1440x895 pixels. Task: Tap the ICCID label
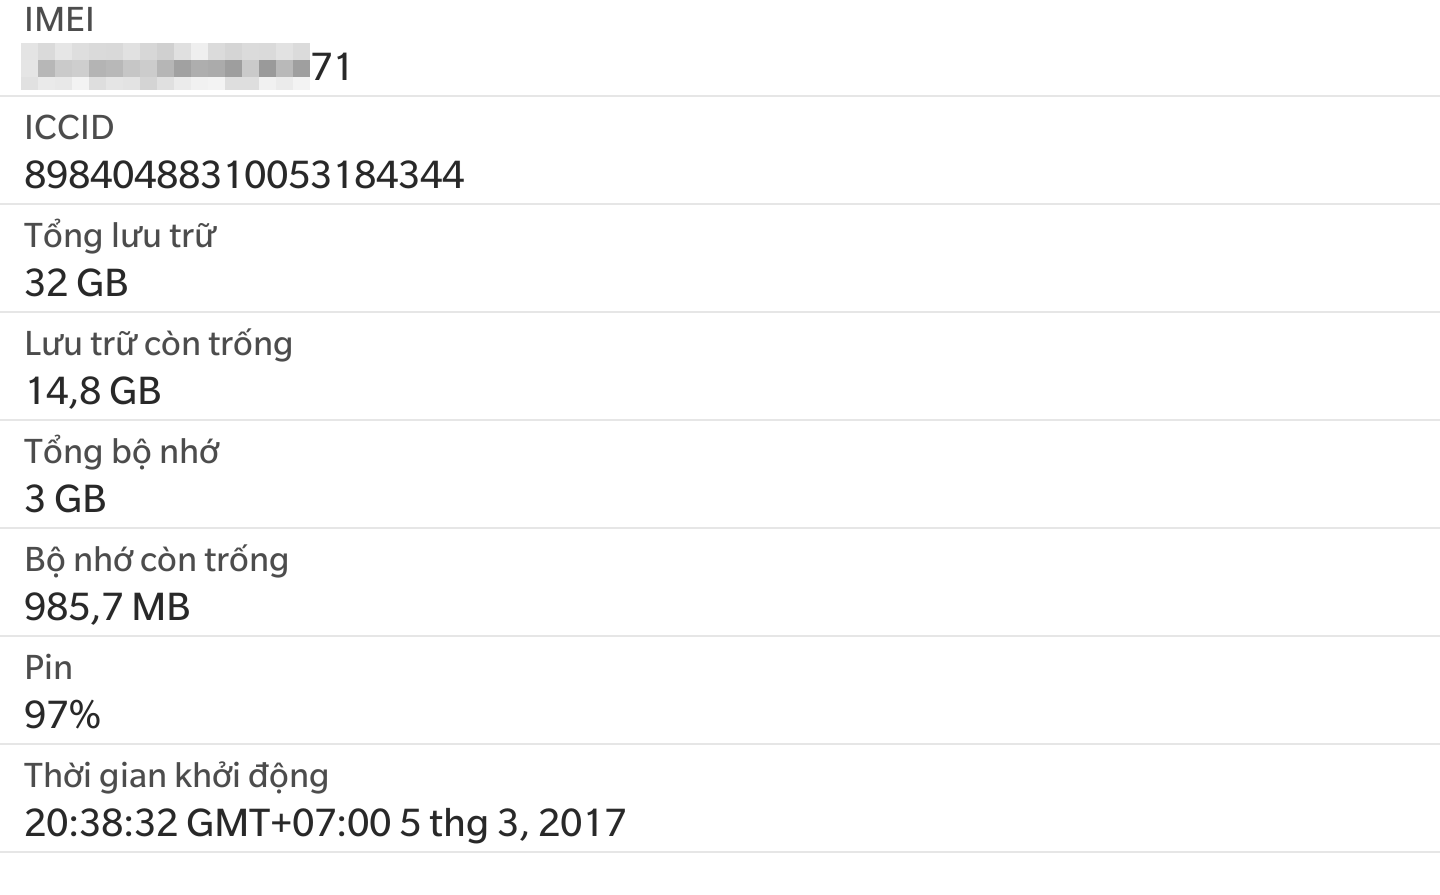point(69,128)
